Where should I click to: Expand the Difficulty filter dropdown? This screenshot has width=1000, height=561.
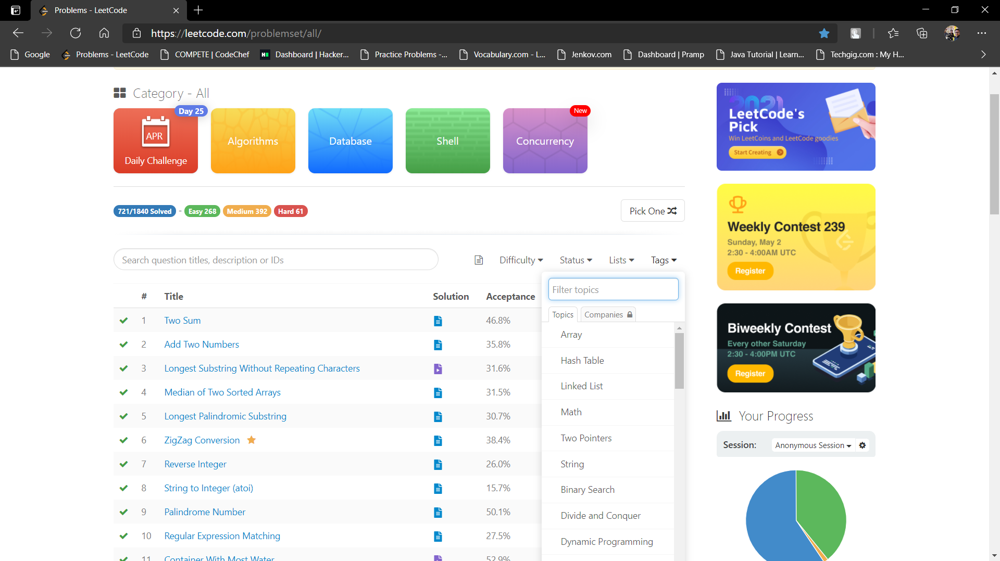521,260
